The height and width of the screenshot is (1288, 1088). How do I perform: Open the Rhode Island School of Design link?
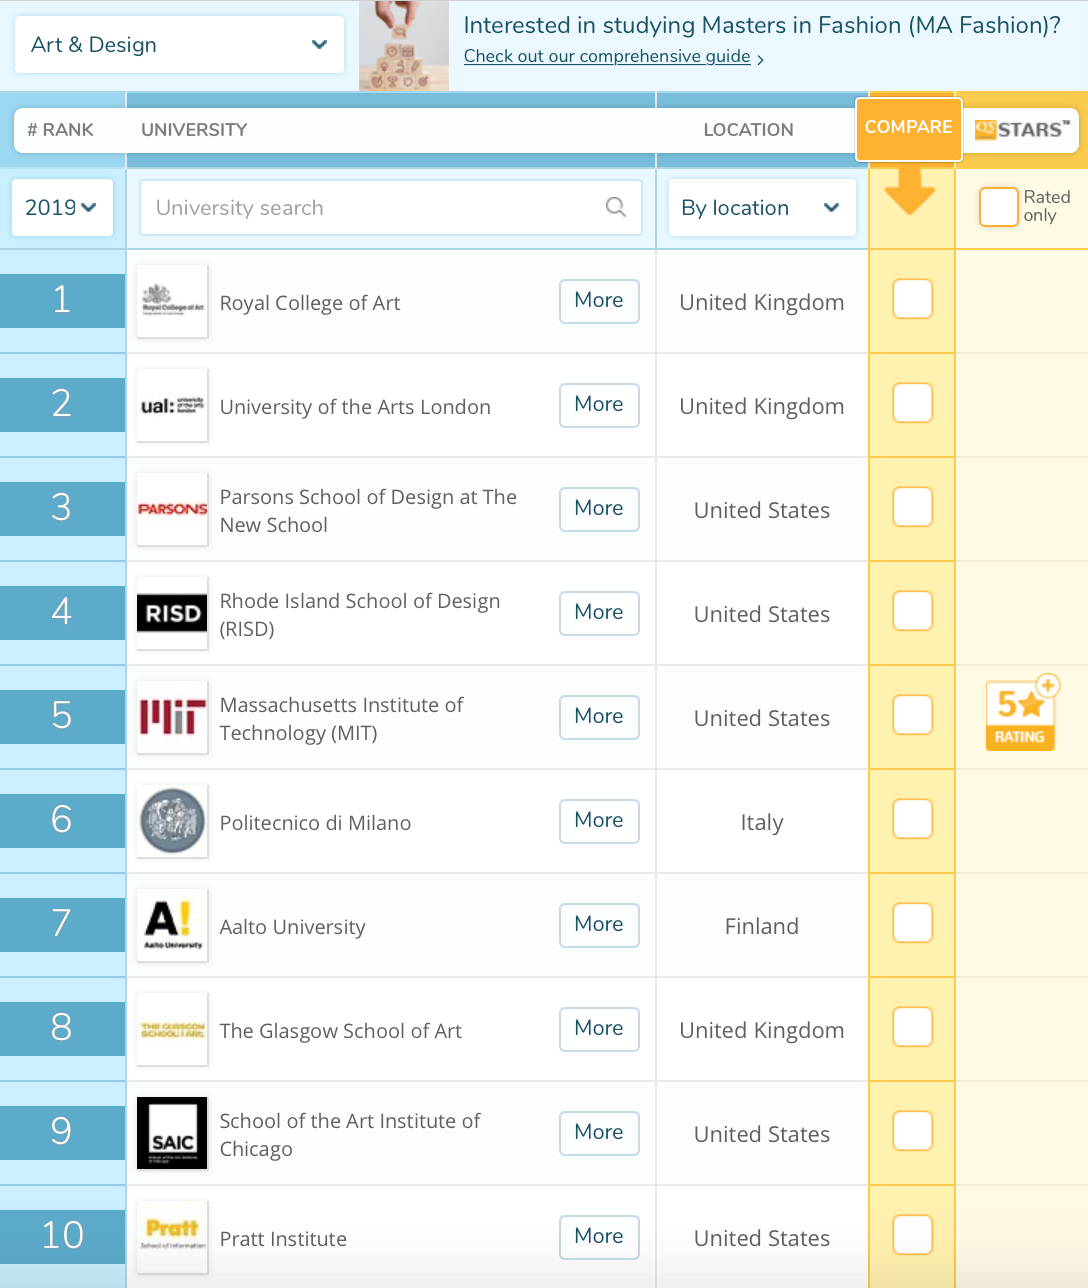[360, 615]
